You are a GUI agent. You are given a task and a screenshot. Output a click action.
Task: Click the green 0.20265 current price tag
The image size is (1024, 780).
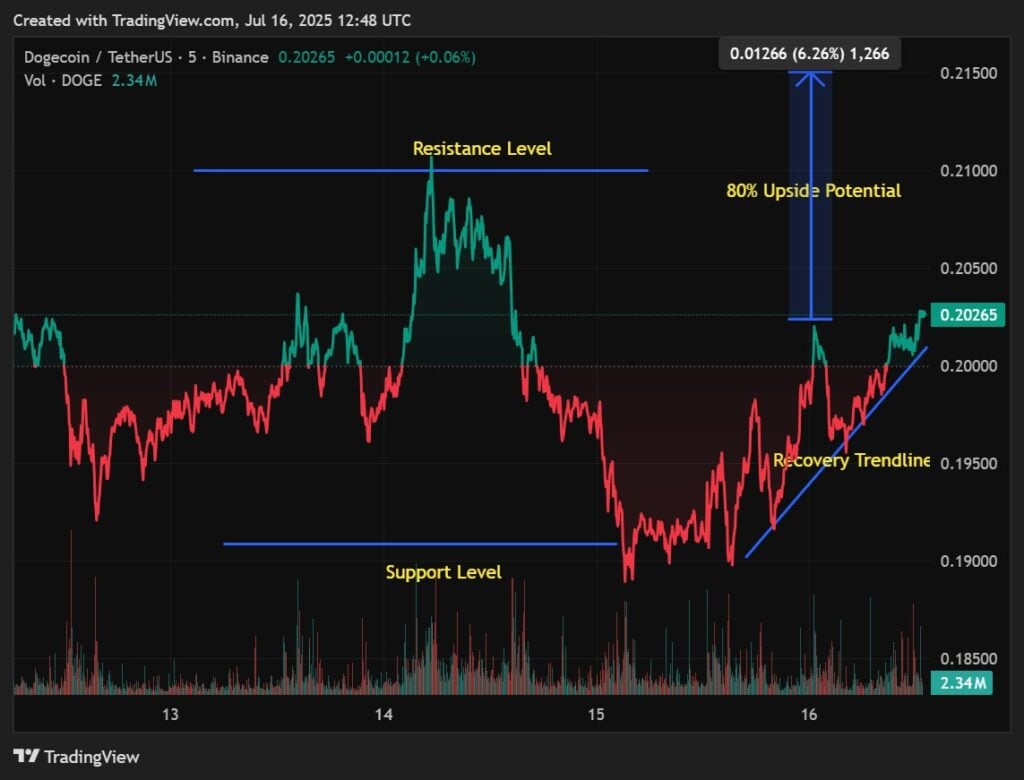click(968, 315)
